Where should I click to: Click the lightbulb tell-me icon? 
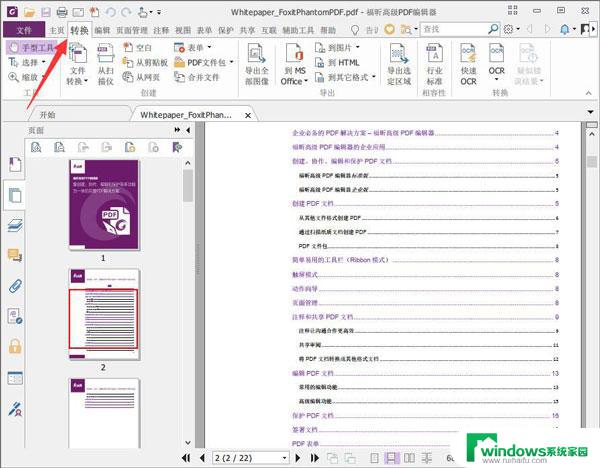coord(355,30)
